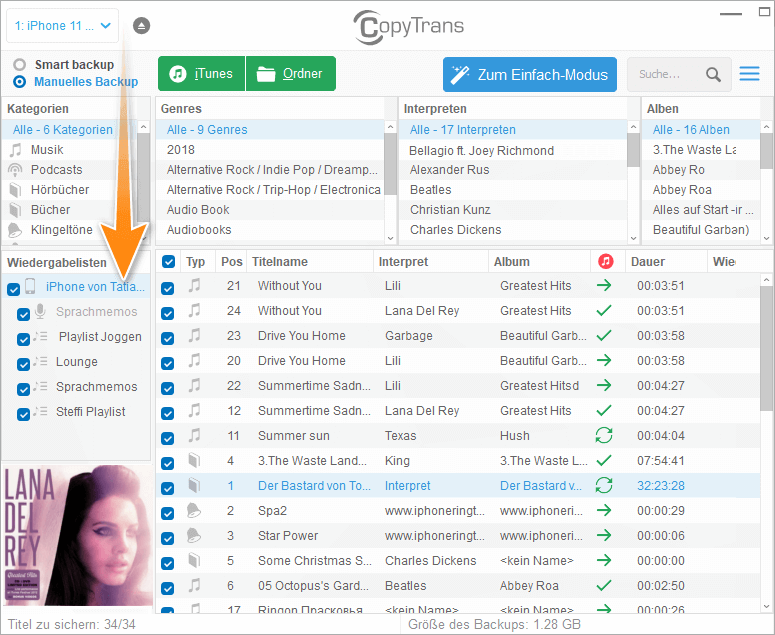Toggle the select-all tracks header checkbox

[x=169, y=261]
